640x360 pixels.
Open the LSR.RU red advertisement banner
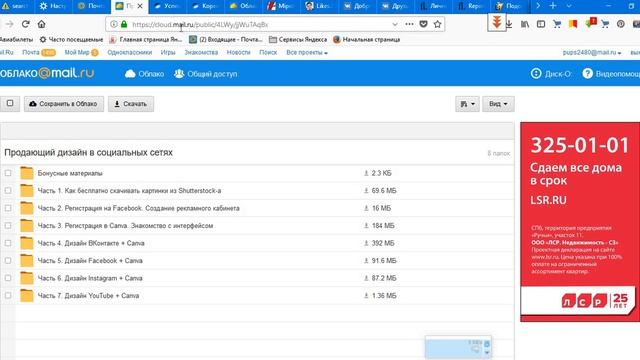[580, 222]
